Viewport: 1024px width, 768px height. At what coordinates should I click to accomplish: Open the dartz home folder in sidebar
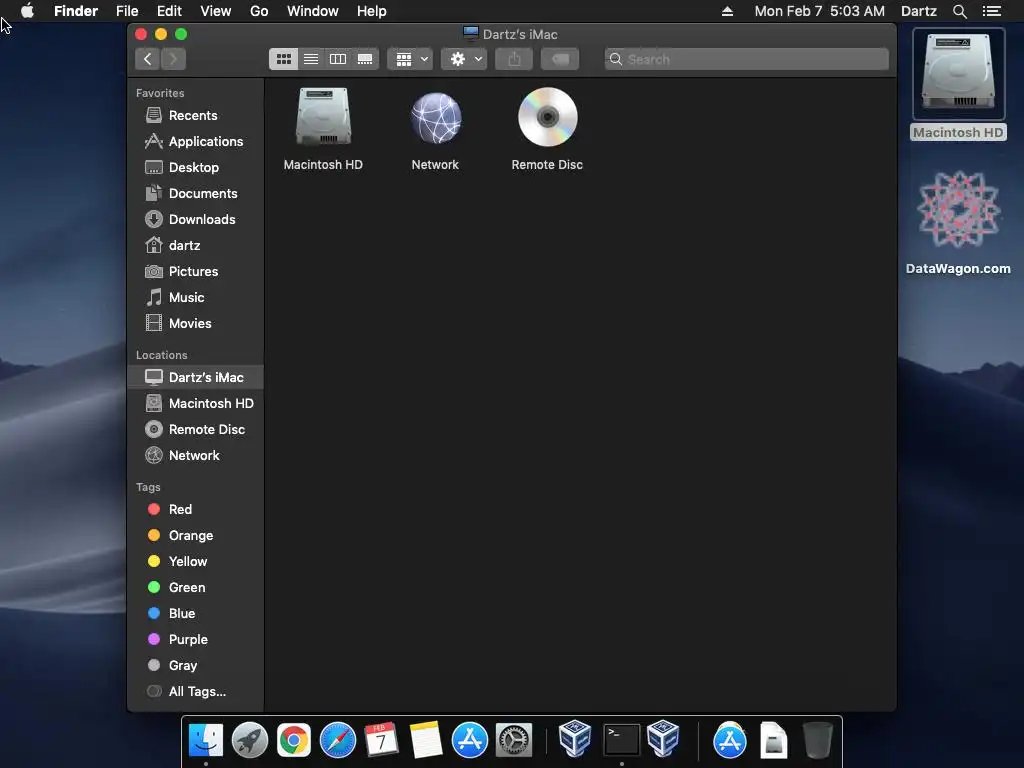pos(195,246)
